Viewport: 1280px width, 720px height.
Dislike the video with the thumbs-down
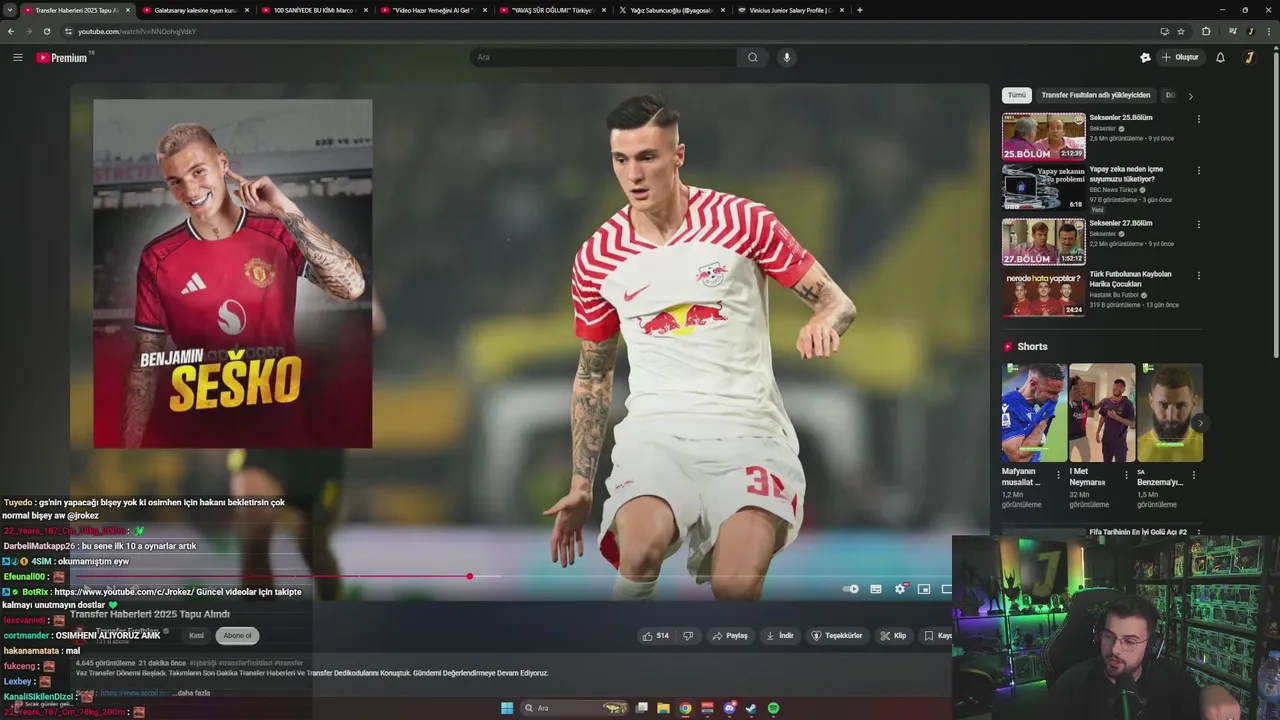coord(688,635)
